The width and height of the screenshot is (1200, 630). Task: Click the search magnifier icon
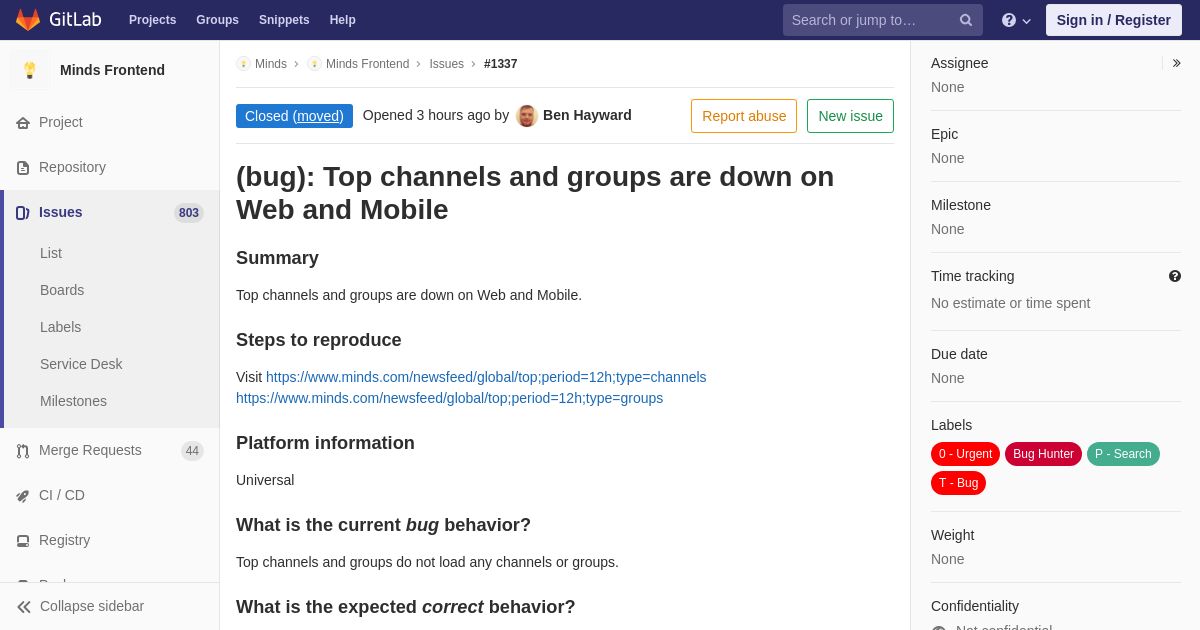966,20
